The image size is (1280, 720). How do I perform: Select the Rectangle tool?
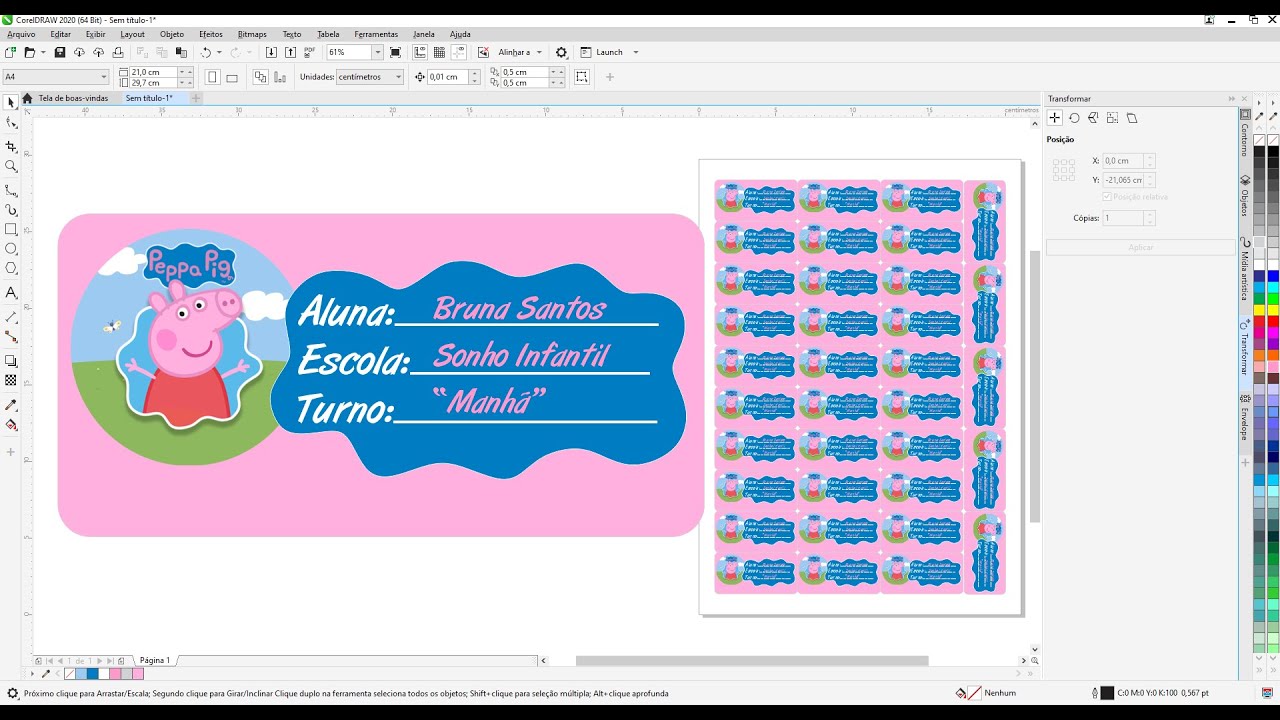11,229
